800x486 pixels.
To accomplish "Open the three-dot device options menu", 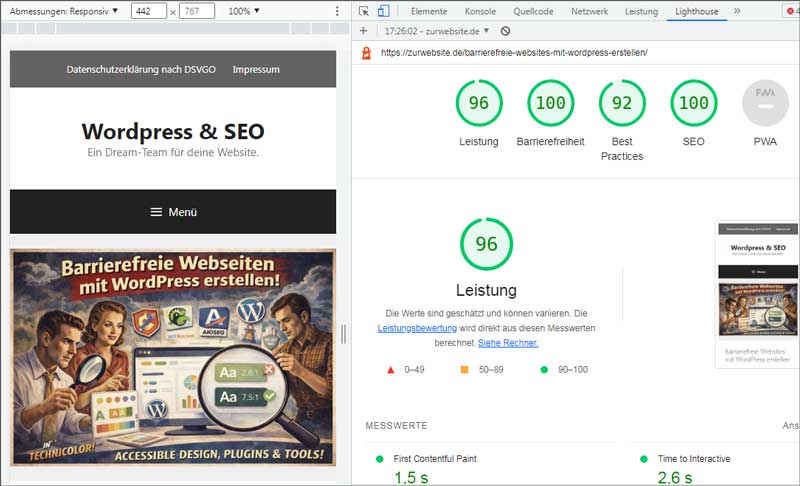I will click(x=337, y=11).
